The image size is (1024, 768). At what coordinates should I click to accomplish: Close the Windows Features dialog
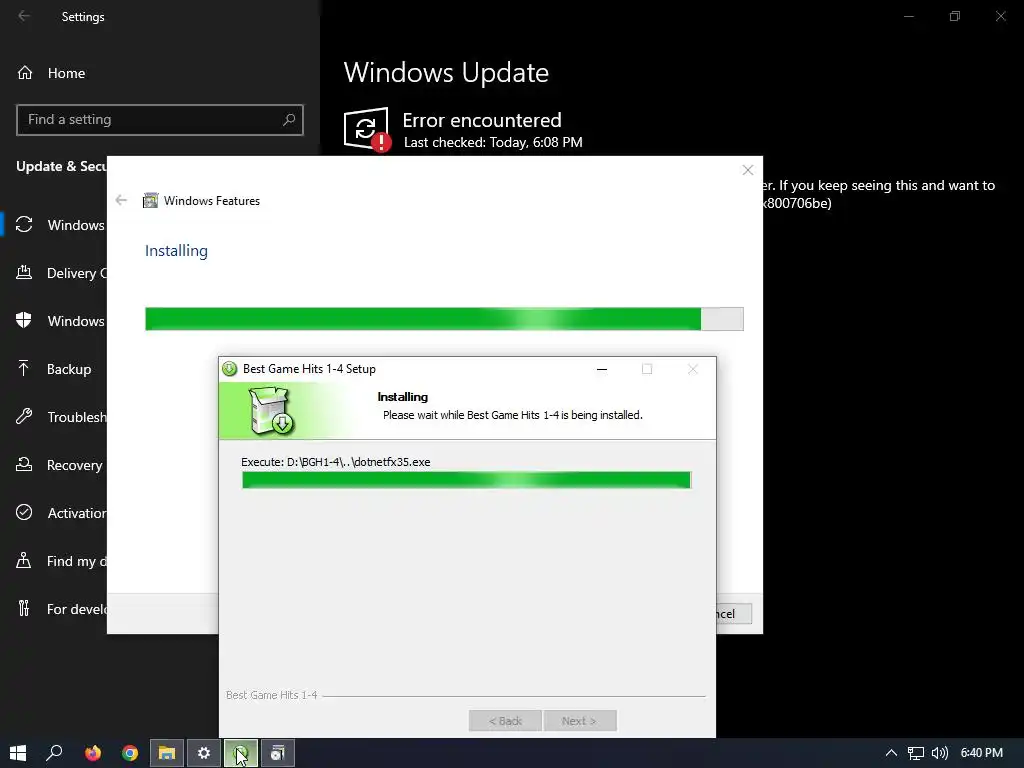(x=748, y=170)
